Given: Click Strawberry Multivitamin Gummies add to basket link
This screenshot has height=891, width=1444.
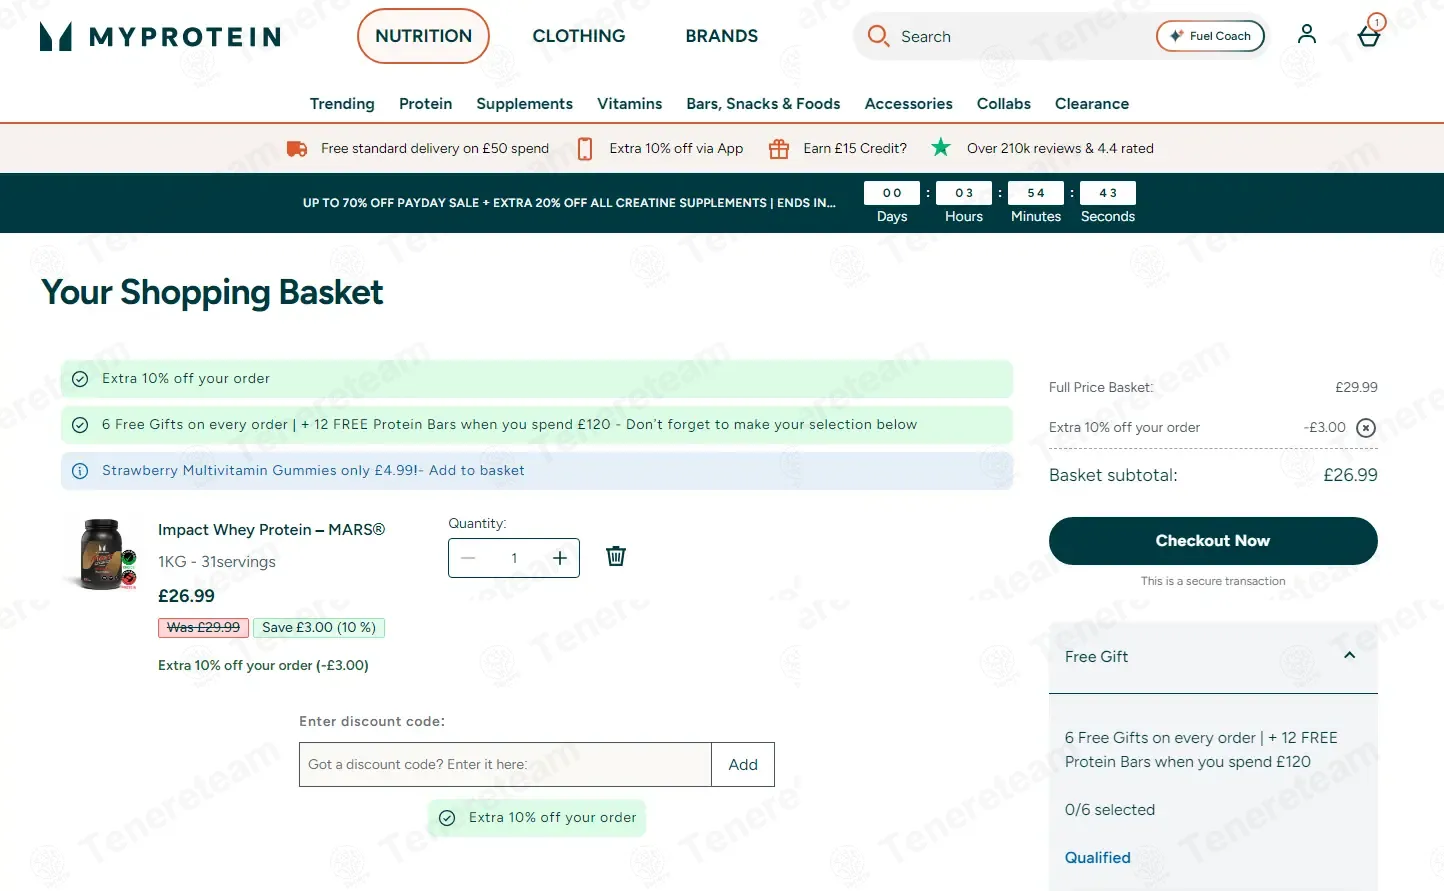Looking at the screenshot, I should tap(313, 470).
